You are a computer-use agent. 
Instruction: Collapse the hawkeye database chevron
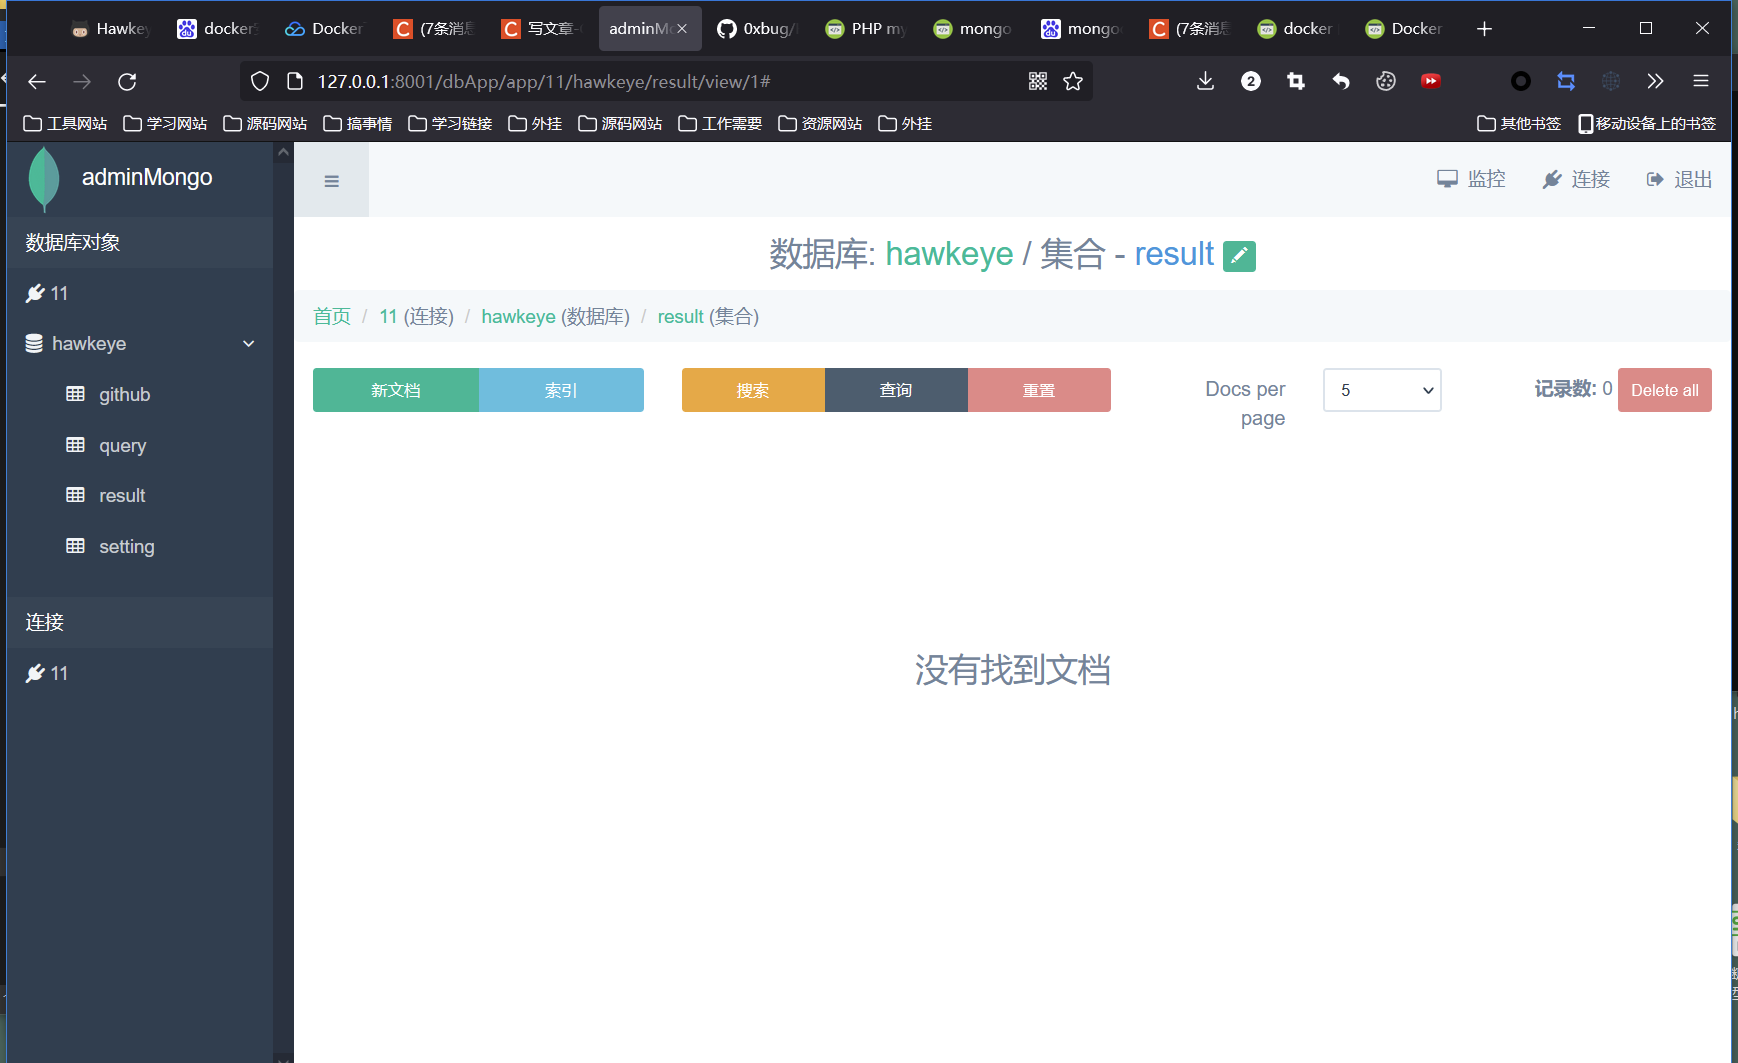click(x=248, y=343)
